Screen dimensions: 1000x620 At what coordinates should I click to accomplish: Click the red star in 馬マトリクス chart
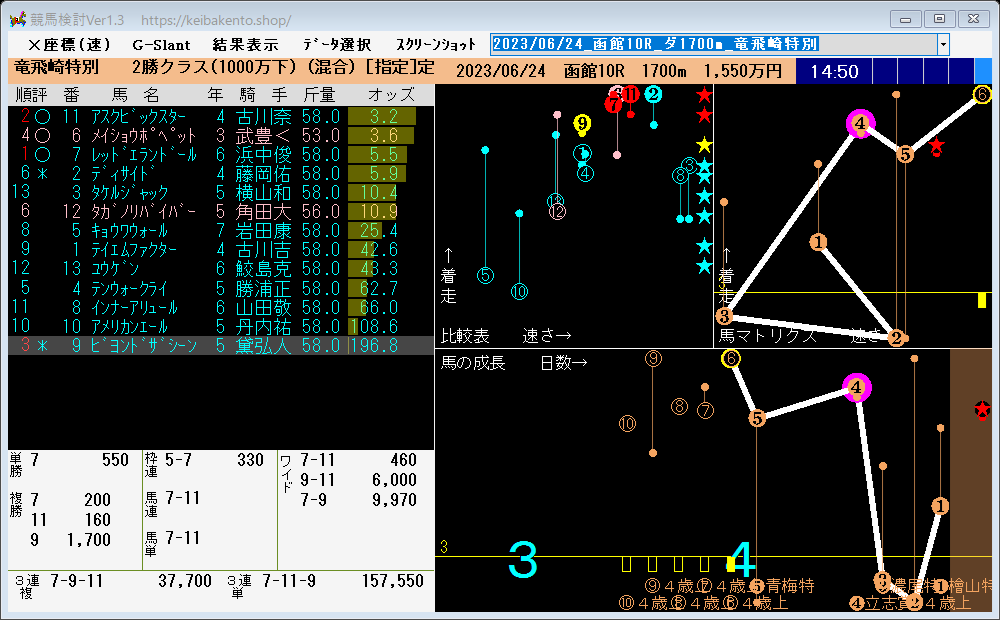pyautogui.click(x=936, y=145)
